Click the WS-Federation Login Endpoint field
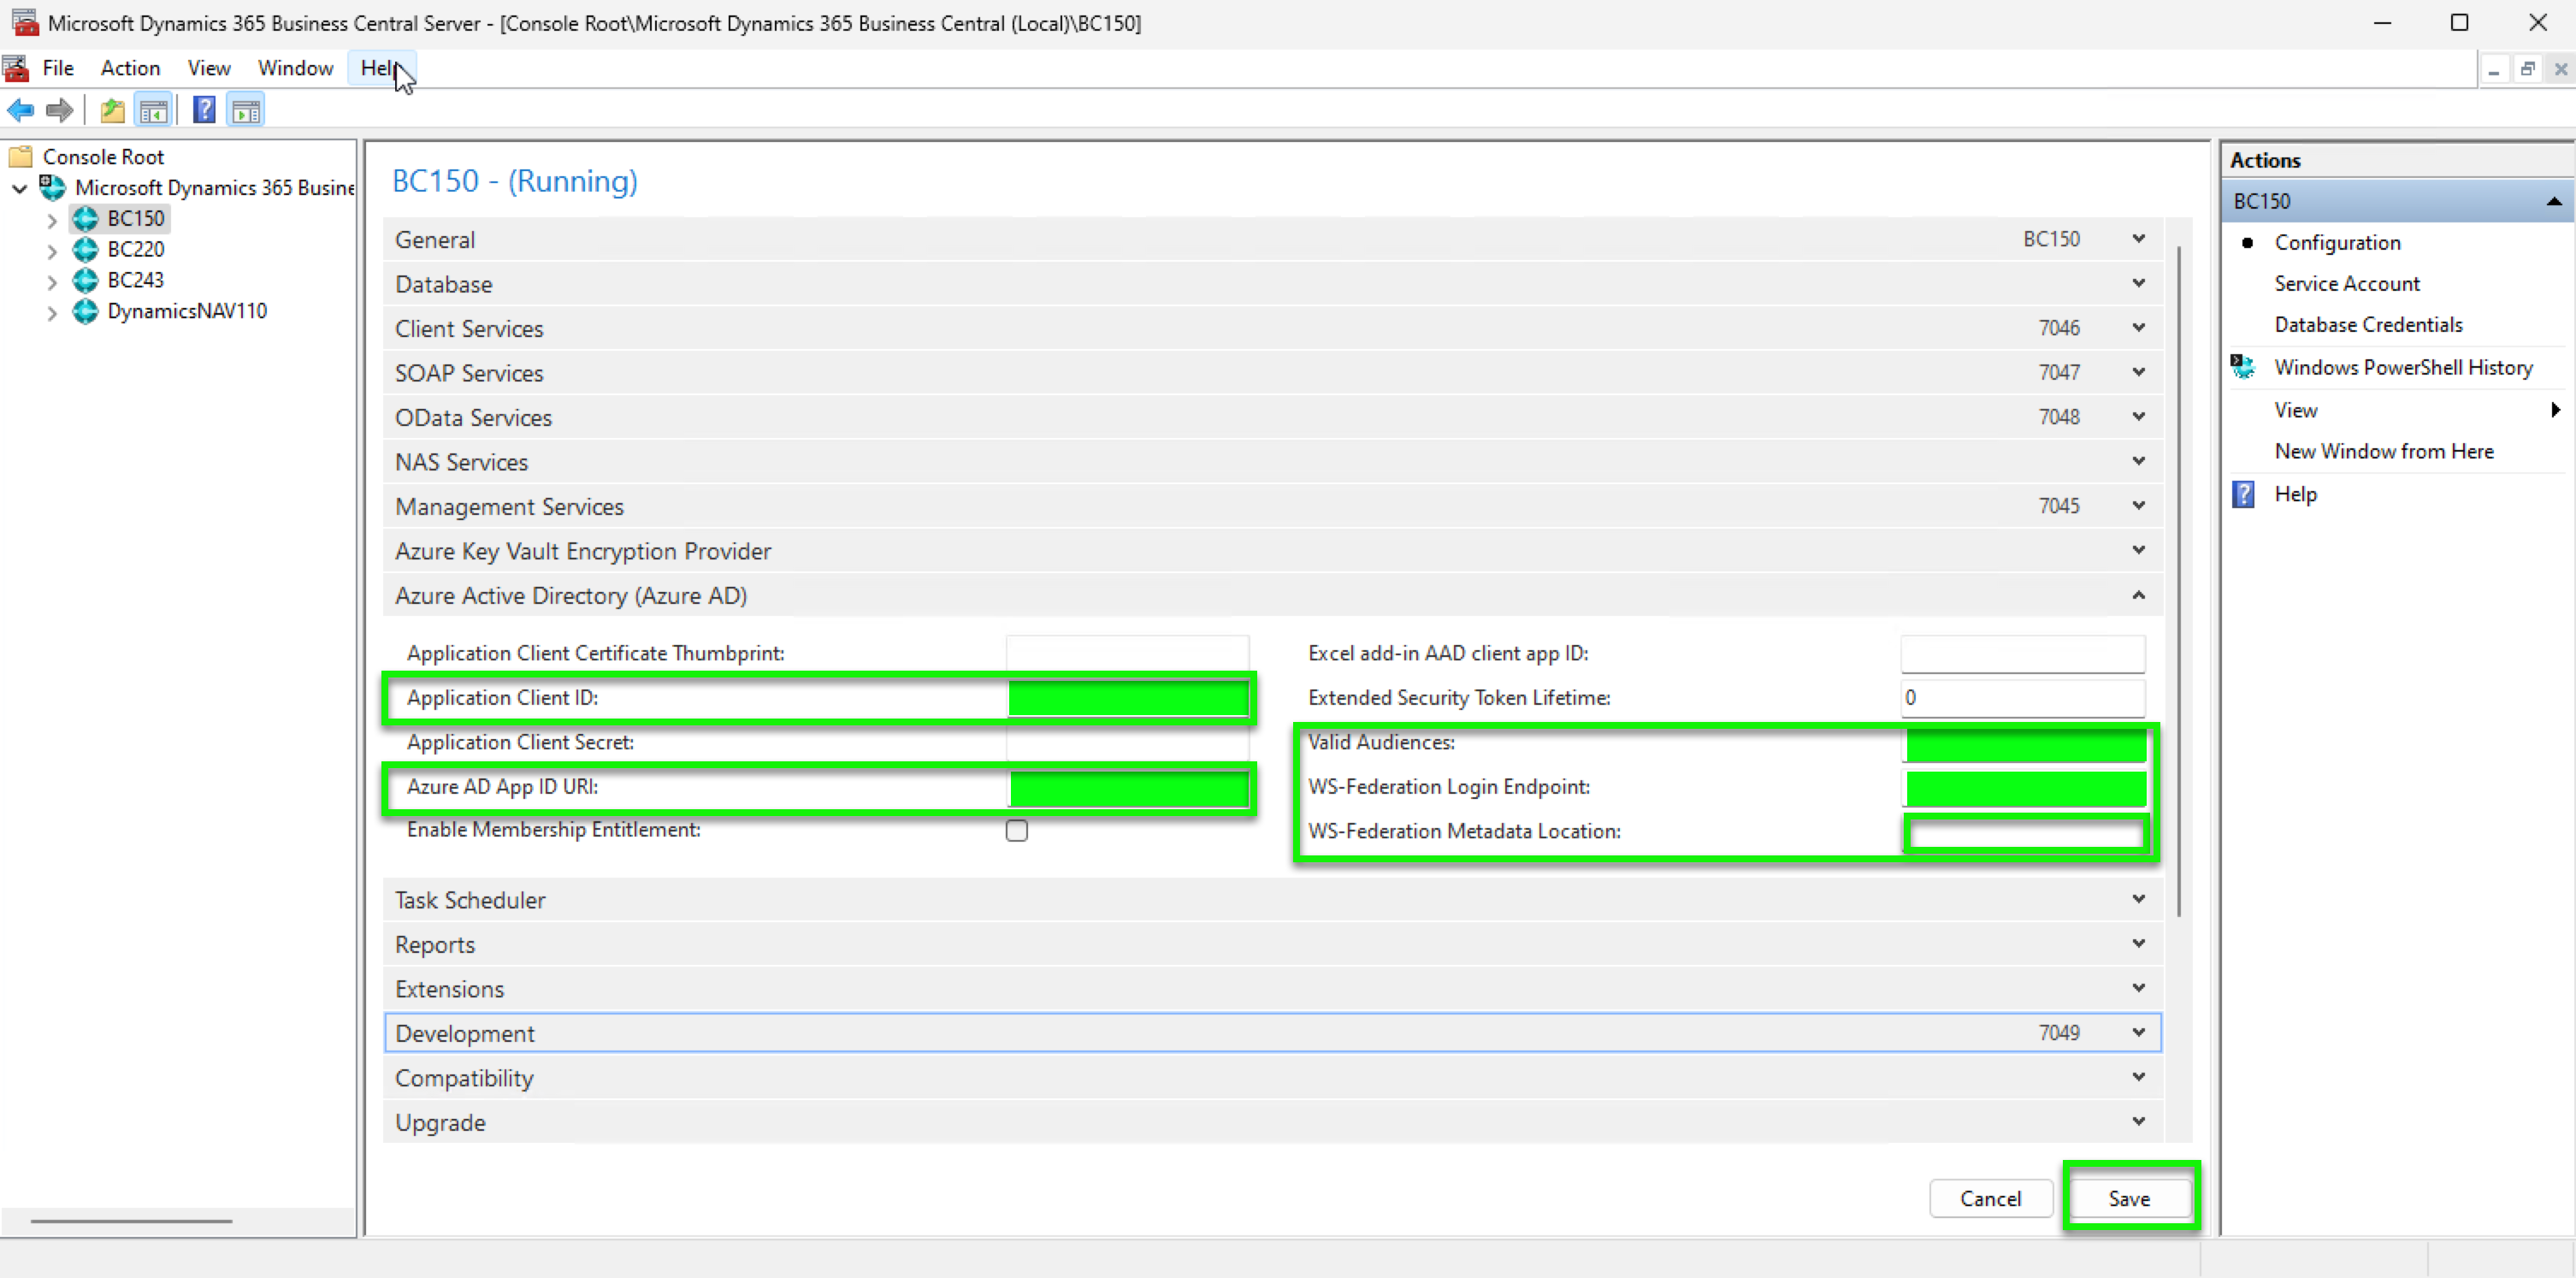Screen dimensions: 2576x1278 [2026, 789]
